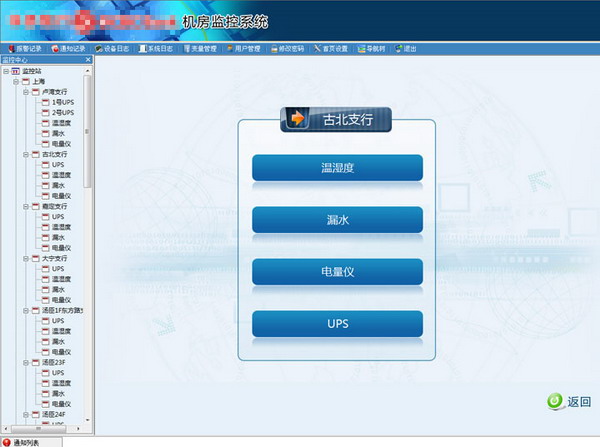Click the 漏水 button in center panel
The width and height of the screenshot is (600, 447).
click(337, 220)
